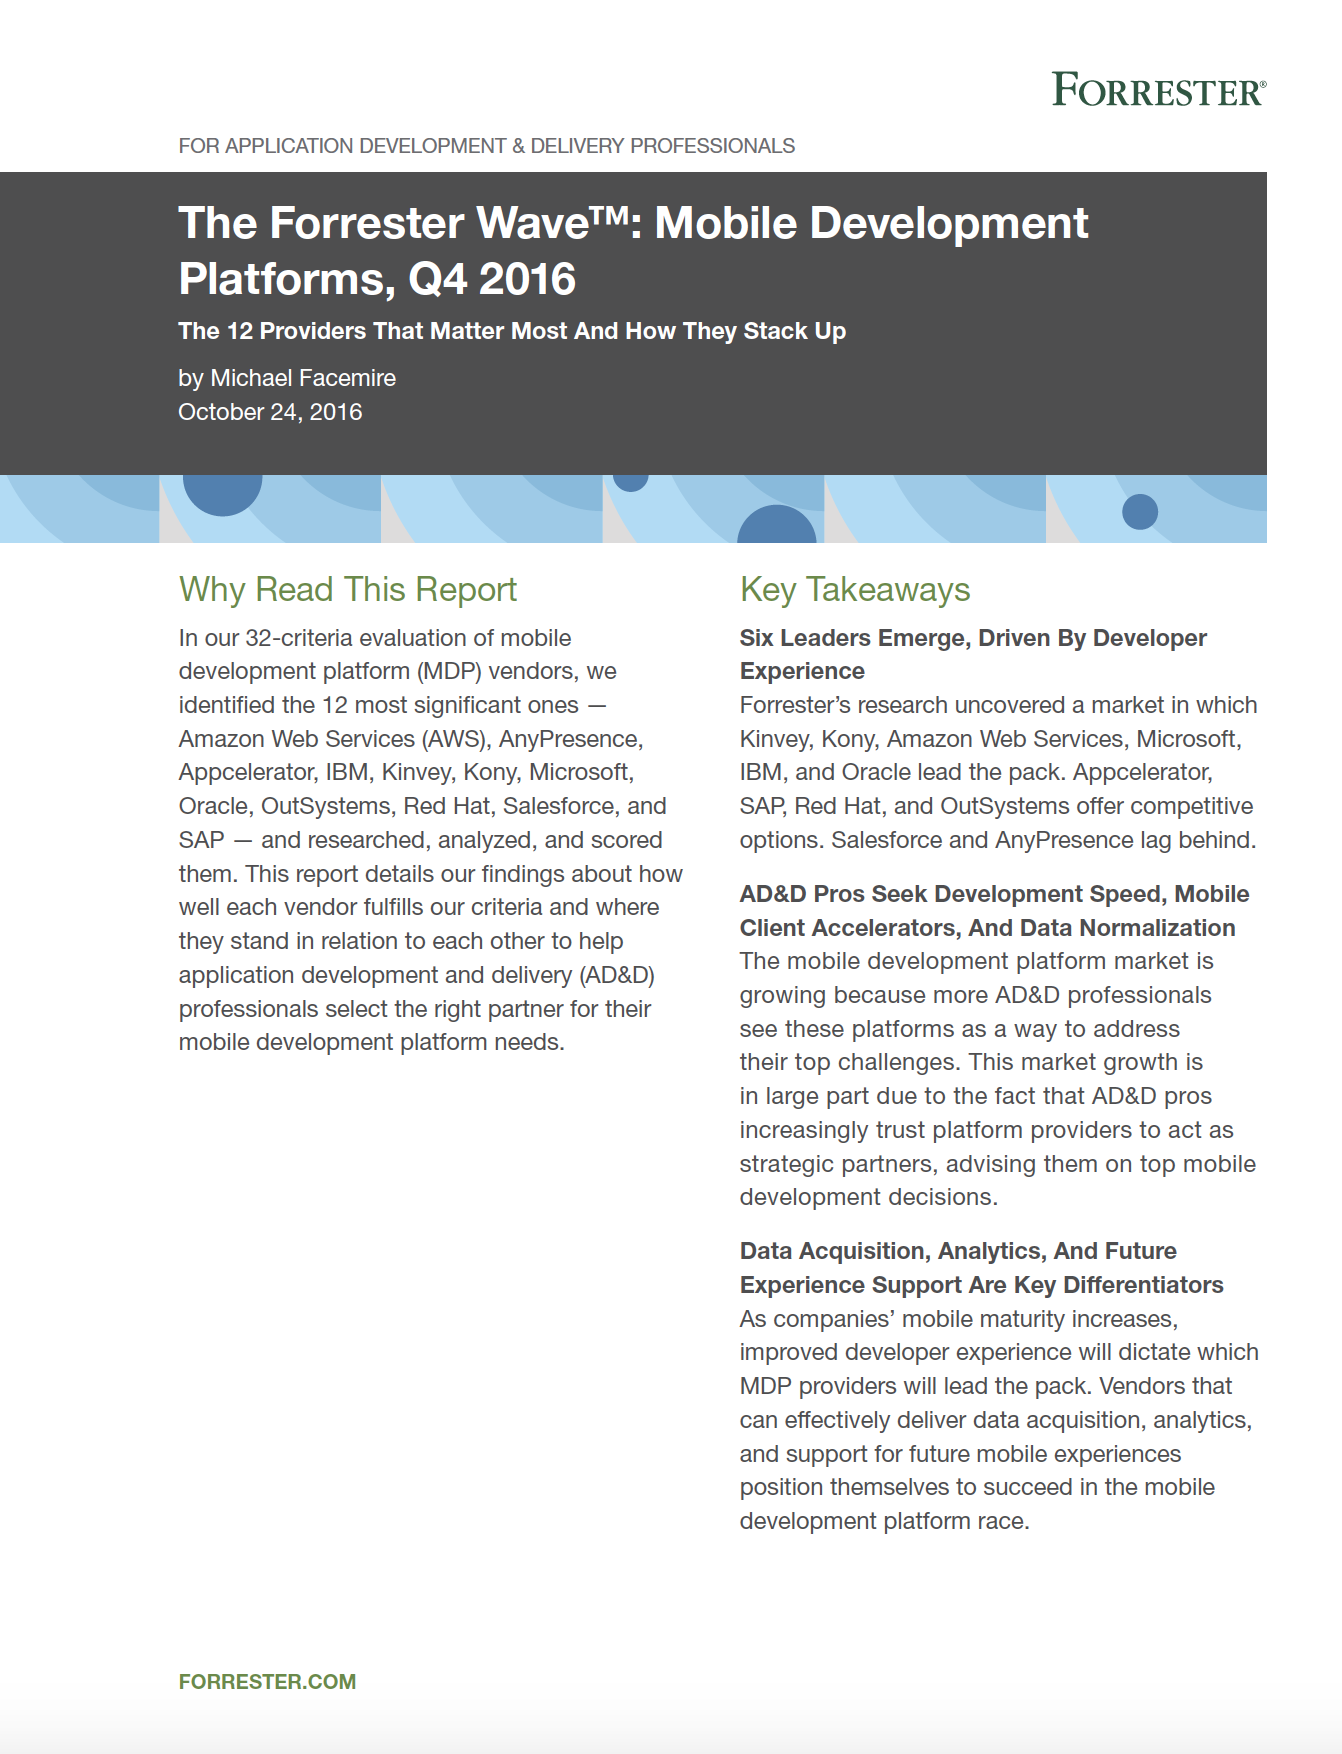Click 'Client Accelerators, And Data Normalization' line
Viewport: 1342px width, 1754px height.
coord(988,928)
